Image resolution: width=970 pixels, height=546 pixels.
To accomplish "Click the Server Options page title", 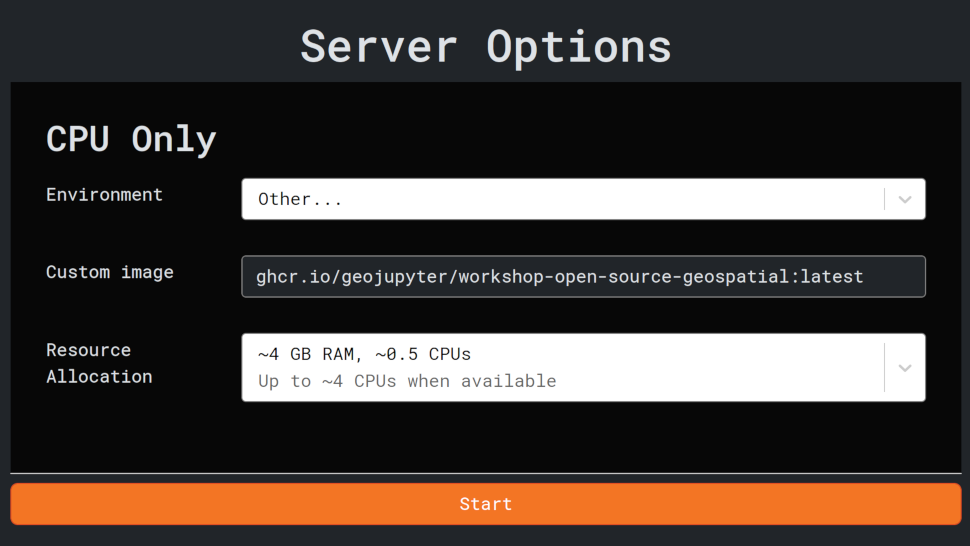I will 486,46.
